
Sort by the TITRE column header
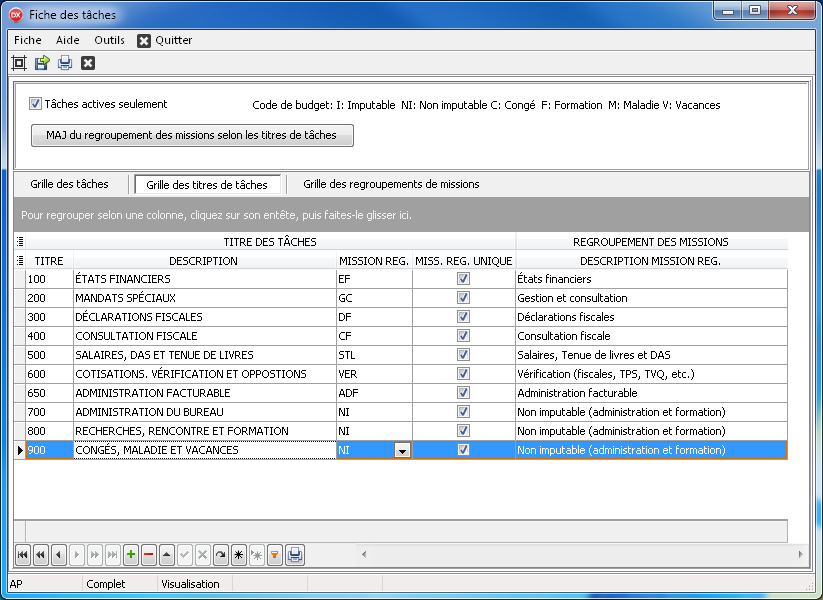[49, 261]
